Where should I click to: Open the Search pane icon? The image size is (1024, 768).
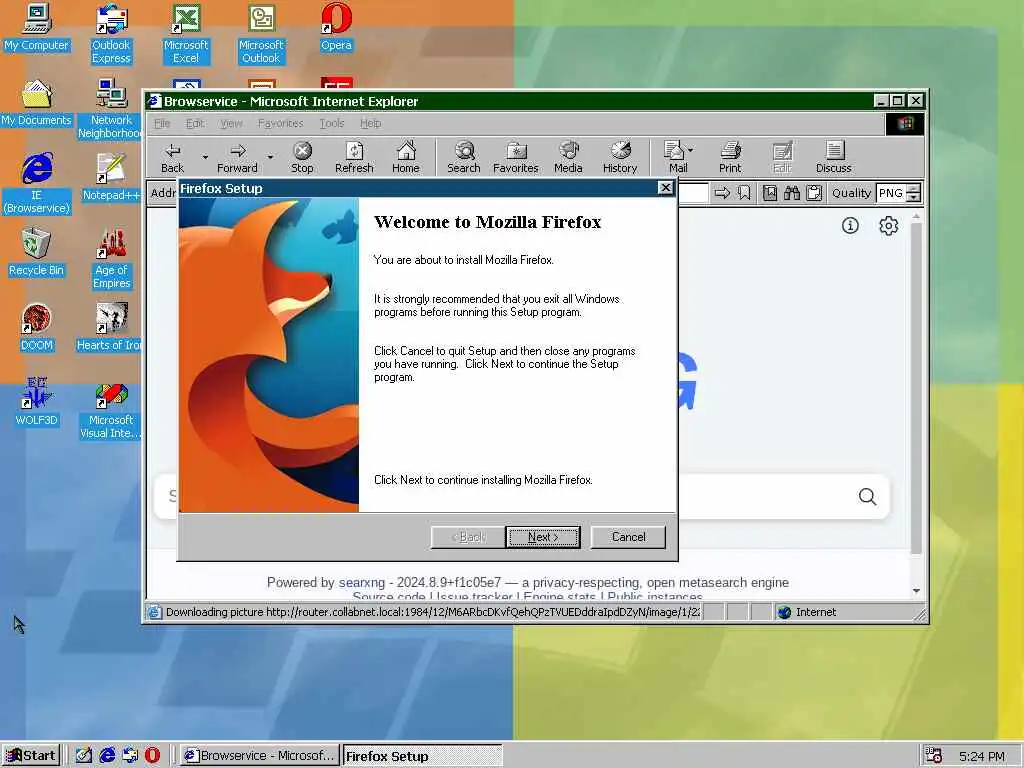point(464,158)
